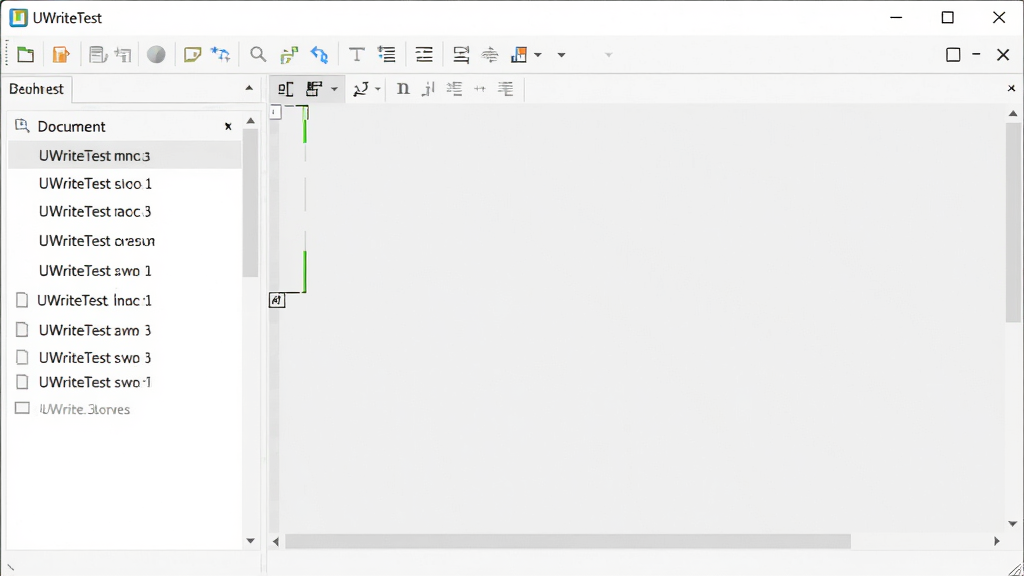Minimize the inner document window
This screenshot has width=1024, height=576.
[976, 54]
